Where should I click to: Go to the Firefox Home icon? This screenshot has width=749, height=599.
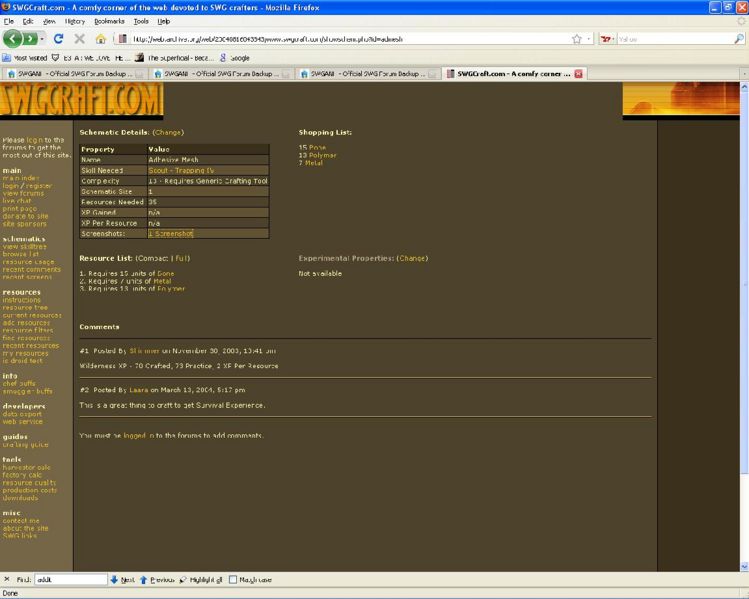click(x=99, y=39)
